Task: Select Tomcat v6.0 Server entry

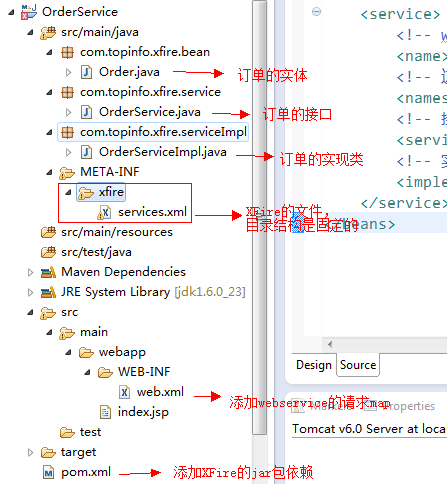Action: click(369, 429)
